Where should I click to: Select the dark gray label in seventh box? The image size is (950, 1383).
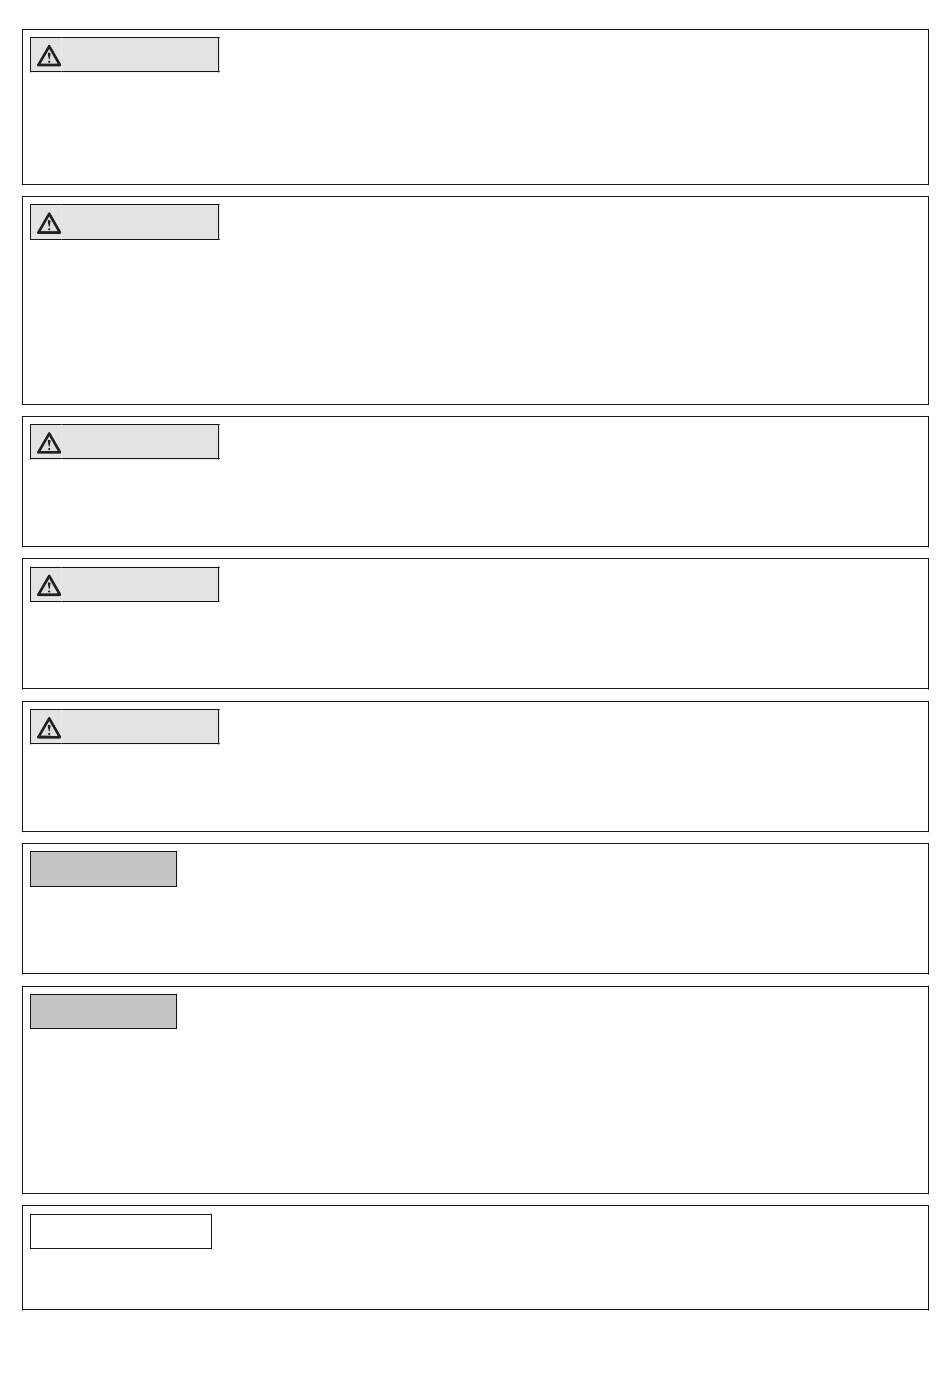click(x=103, y=1012)
